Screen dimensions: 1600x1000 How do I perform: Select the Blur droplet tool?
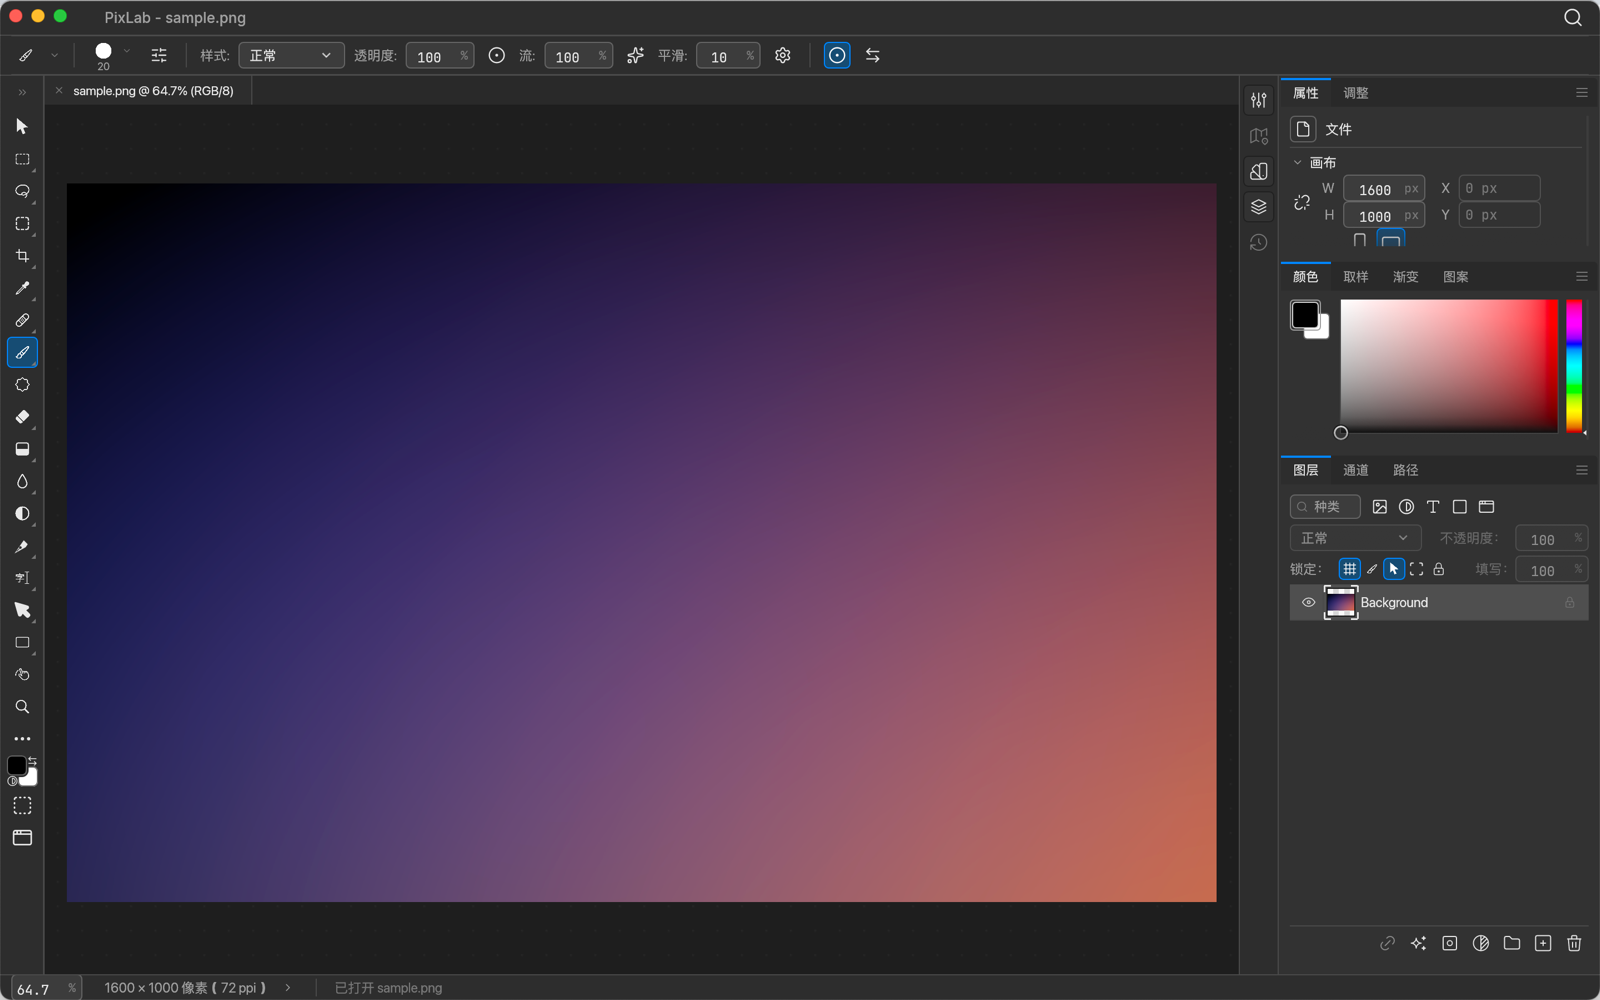click(22, 482)
